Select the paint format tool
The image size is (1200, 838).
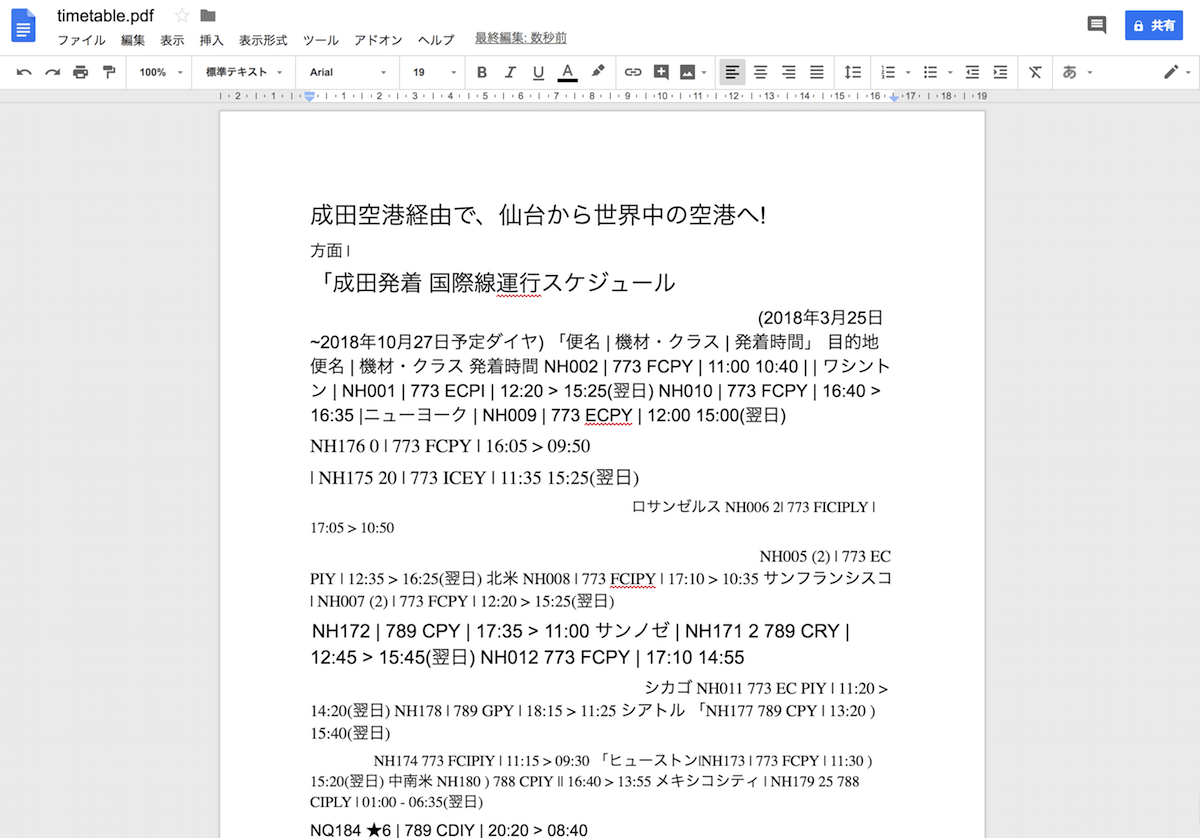pyautogui.click(x=108, y=72)
